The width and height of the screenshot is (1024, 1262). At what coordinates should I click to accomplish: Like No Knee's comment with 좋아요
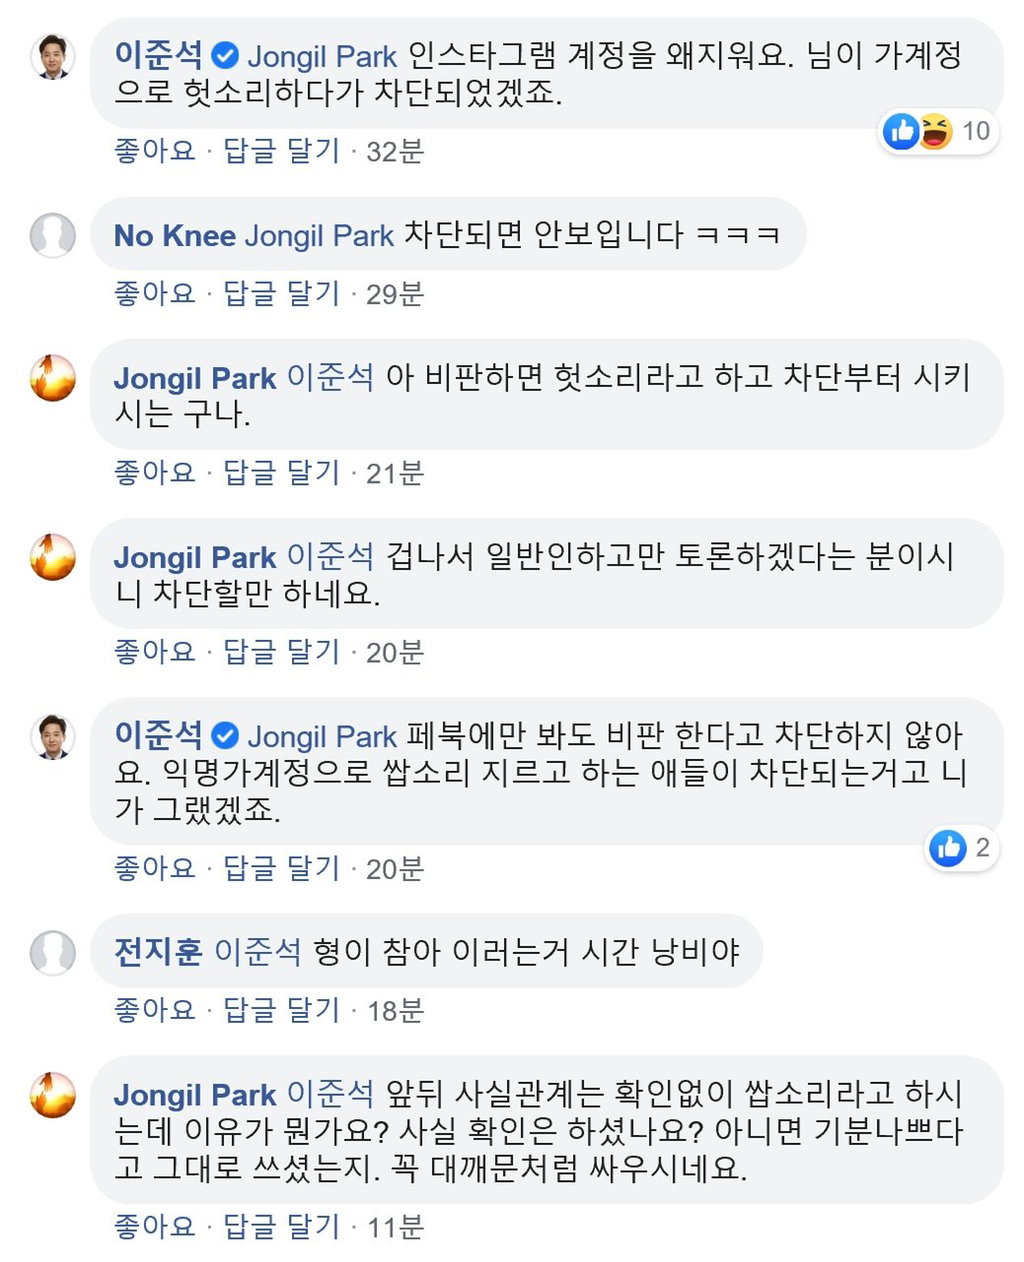point(154,293)
